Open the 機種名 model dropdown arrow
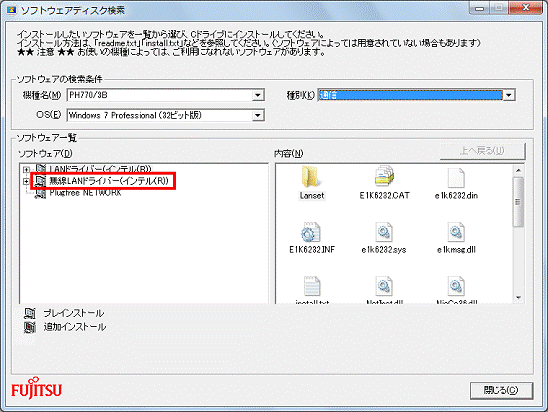Screen dimensions: 548x412 pos(258,95)
